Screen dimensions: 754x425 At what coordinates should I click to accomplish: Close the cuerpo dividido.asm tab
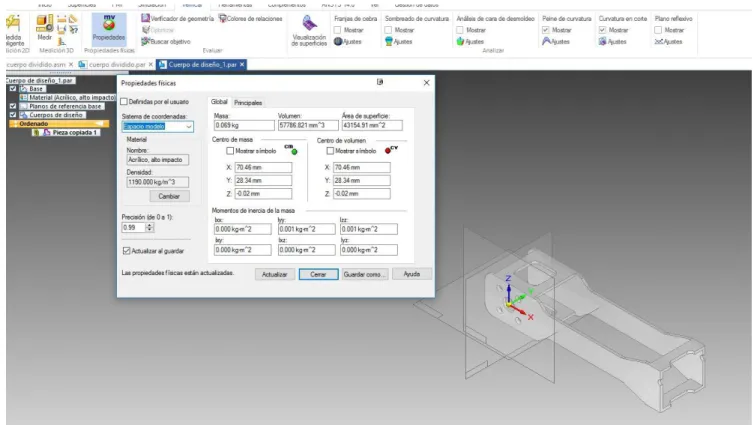(x=71, y=64)
